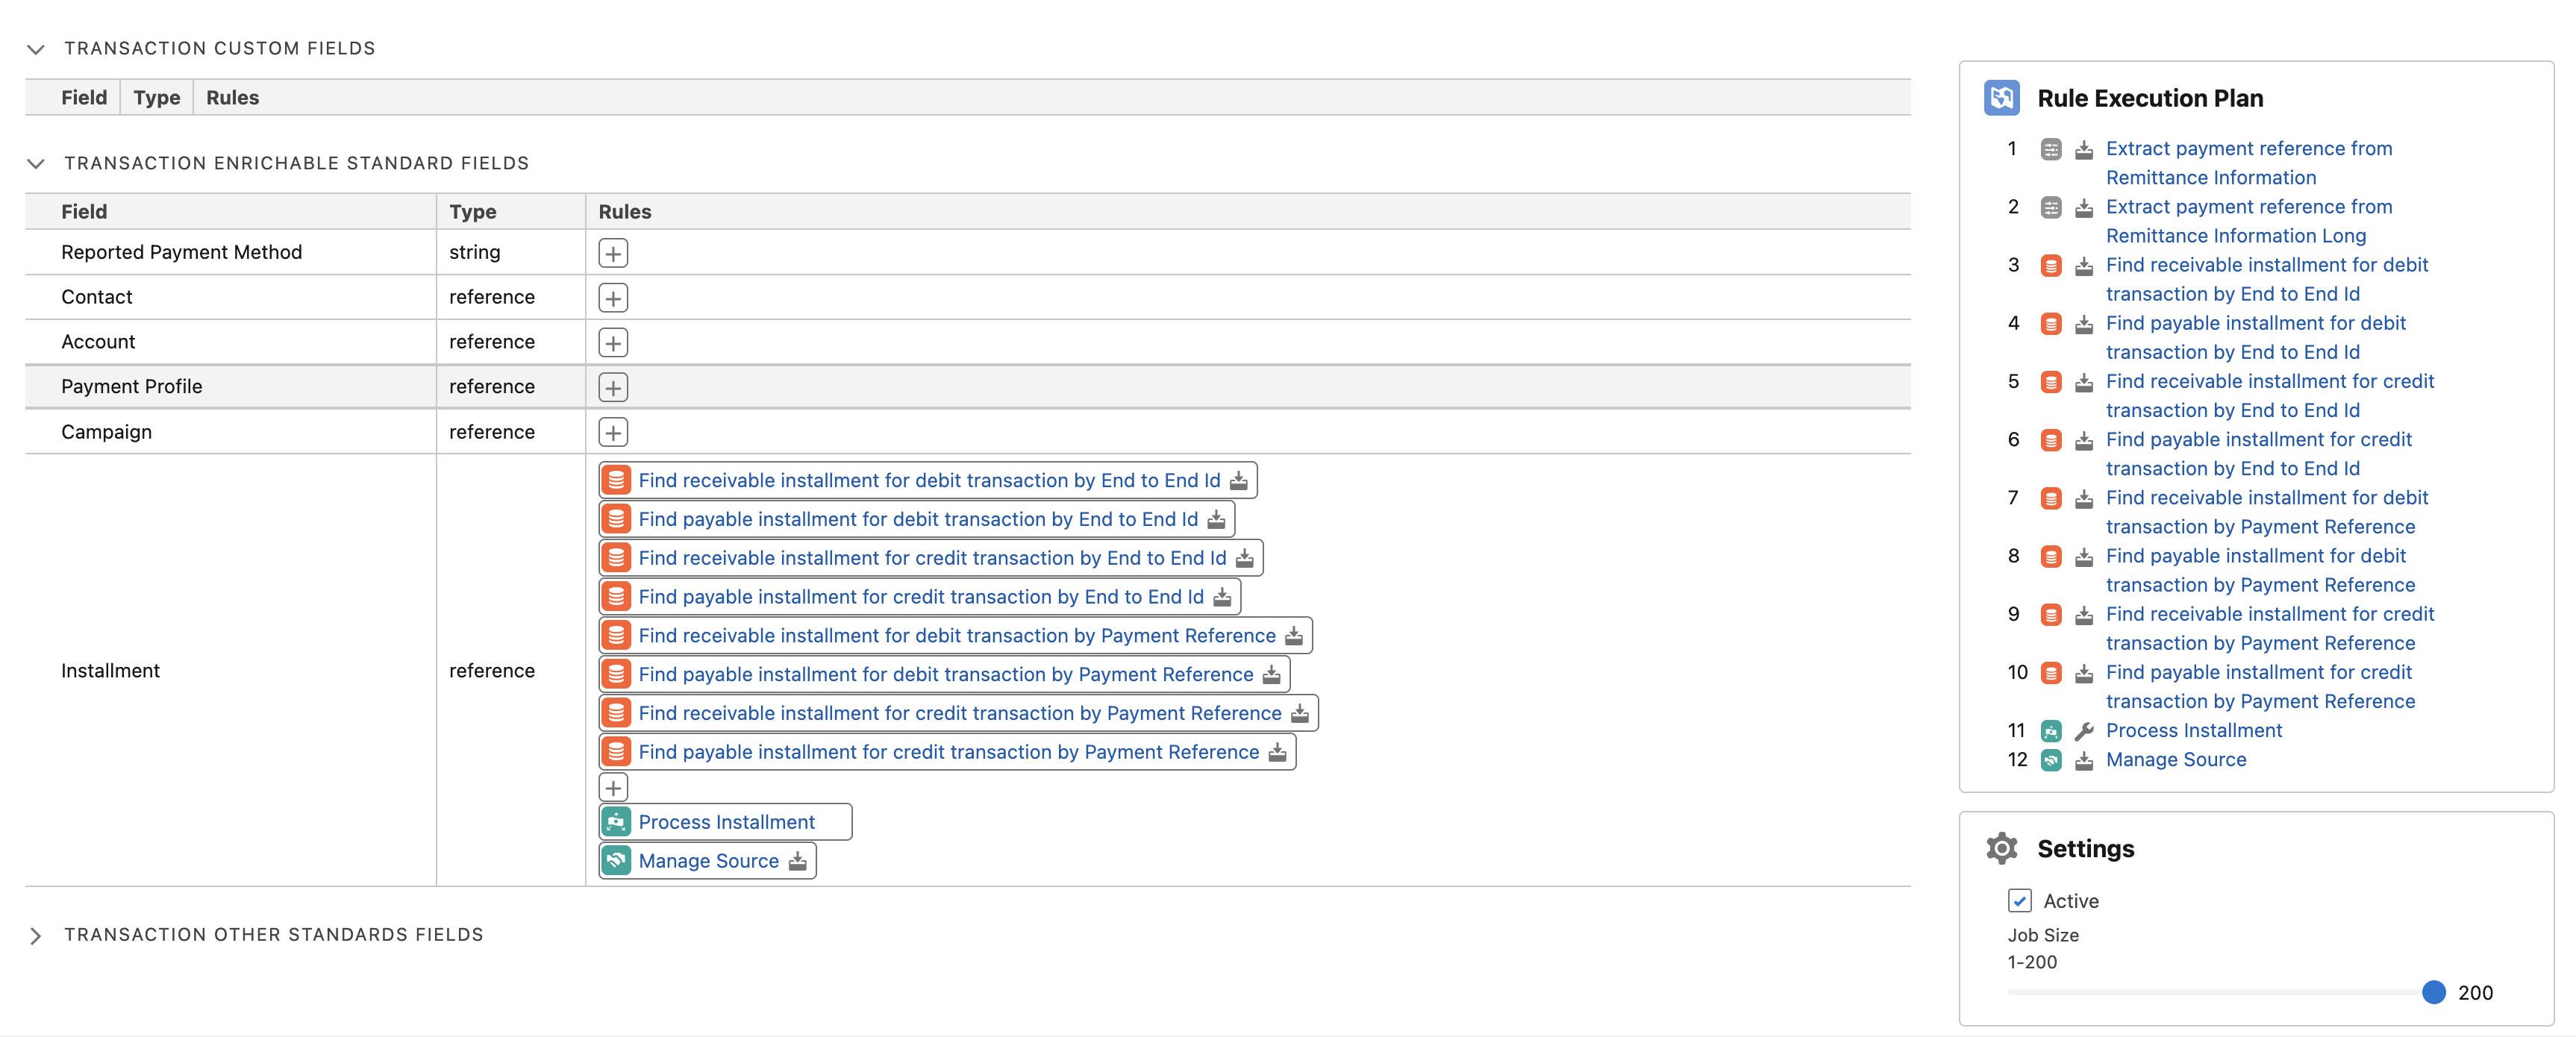Screen dimensions: 2576x1037
Task: Collapse Transaction Enrichable Standard Fields section
Action: coord(36,164)
